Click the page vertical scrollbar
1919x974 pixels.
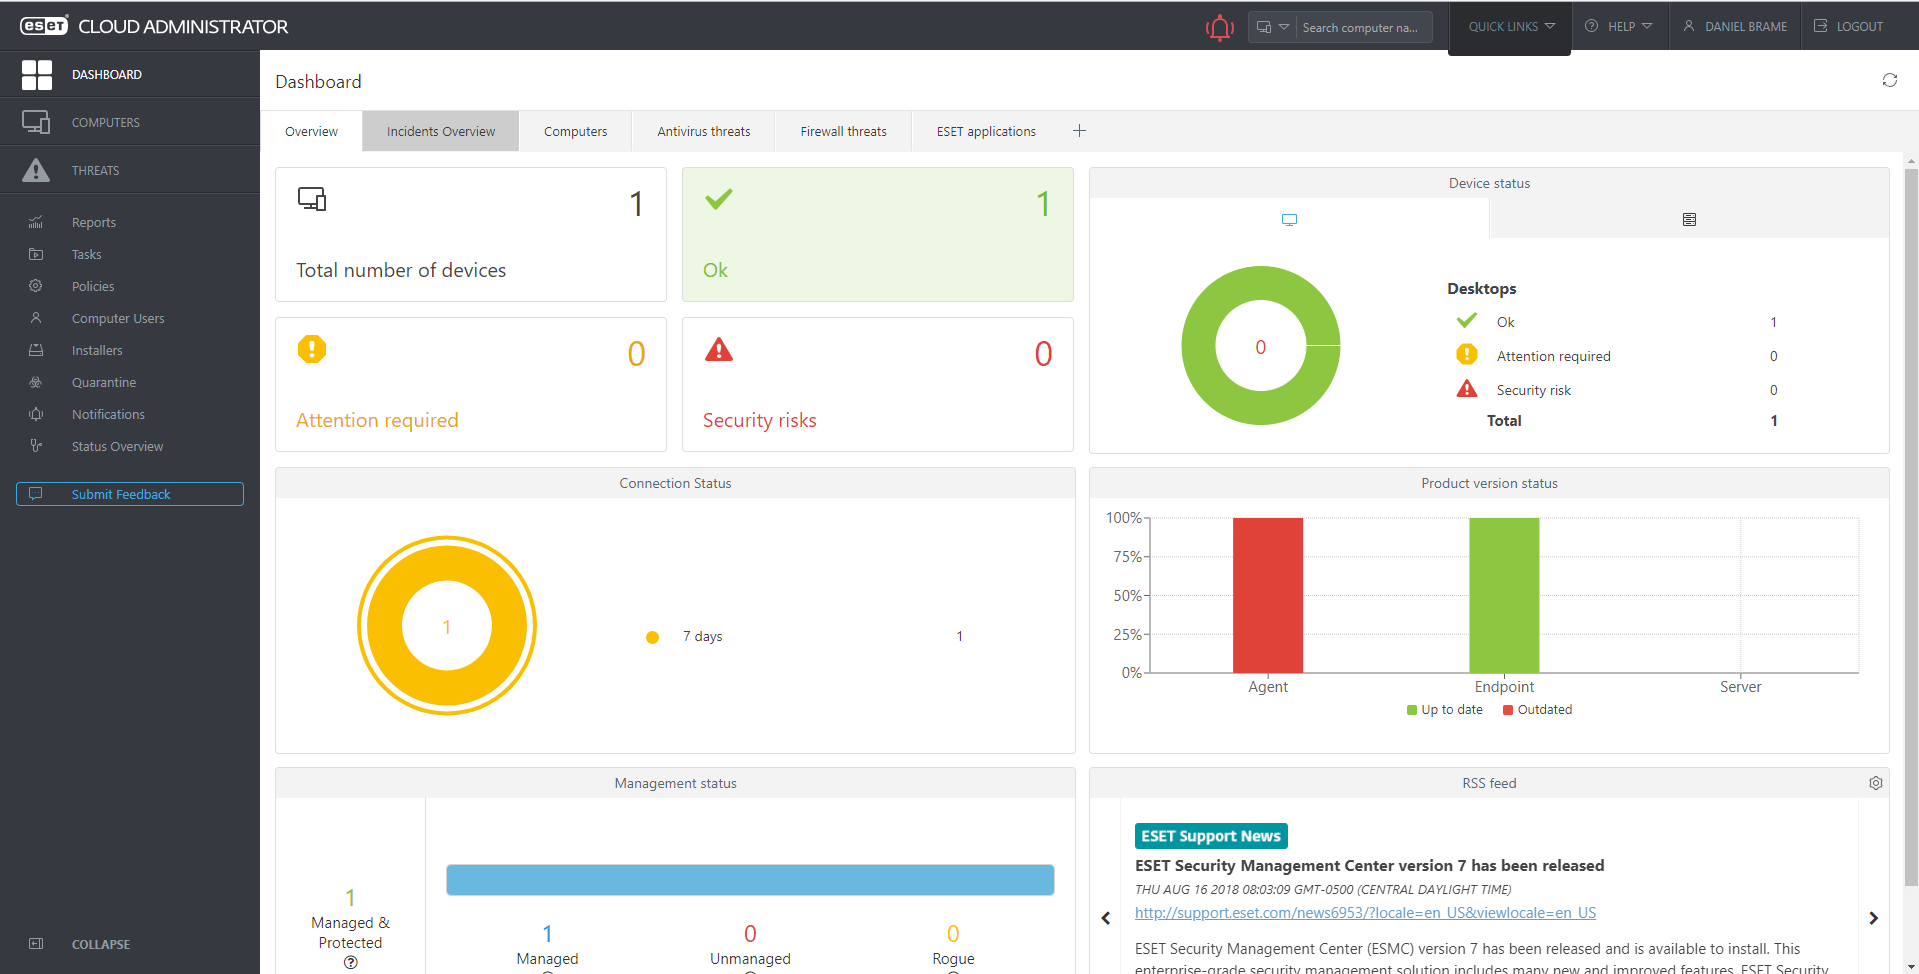(x=1911, y=525)
